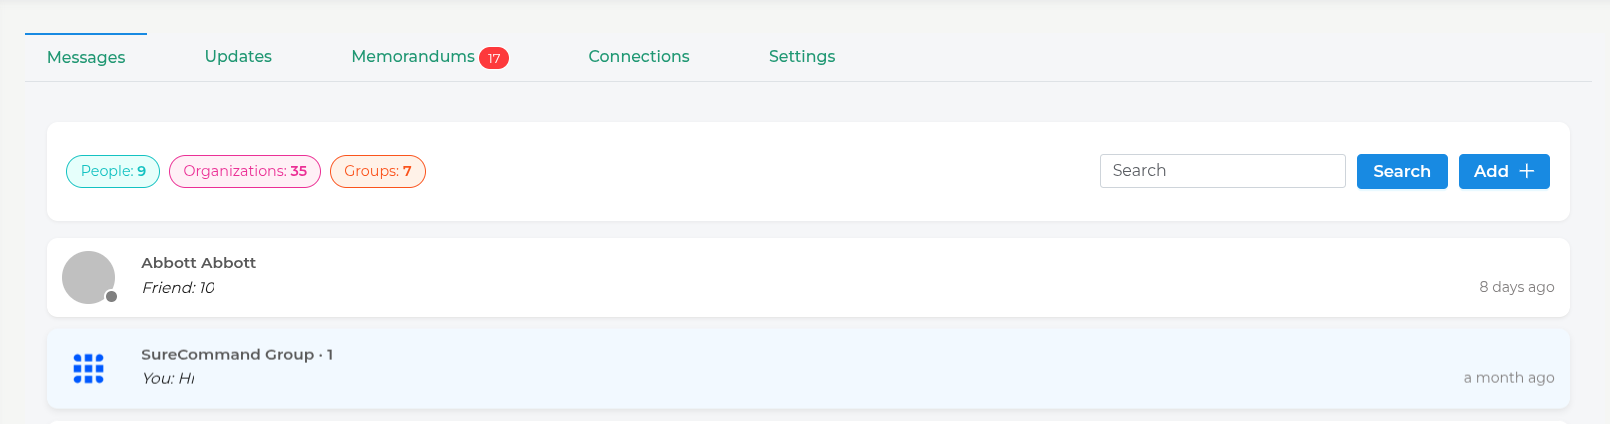
Task: Filter by Organizations: 35 chip
Action: pyautogui.click(x=245, y=171)
